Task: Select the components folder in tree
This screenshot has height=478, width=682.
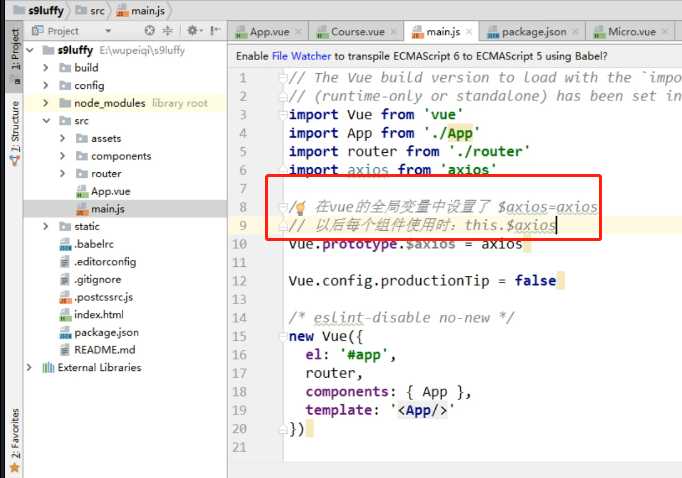Action: tap(121, 156)
